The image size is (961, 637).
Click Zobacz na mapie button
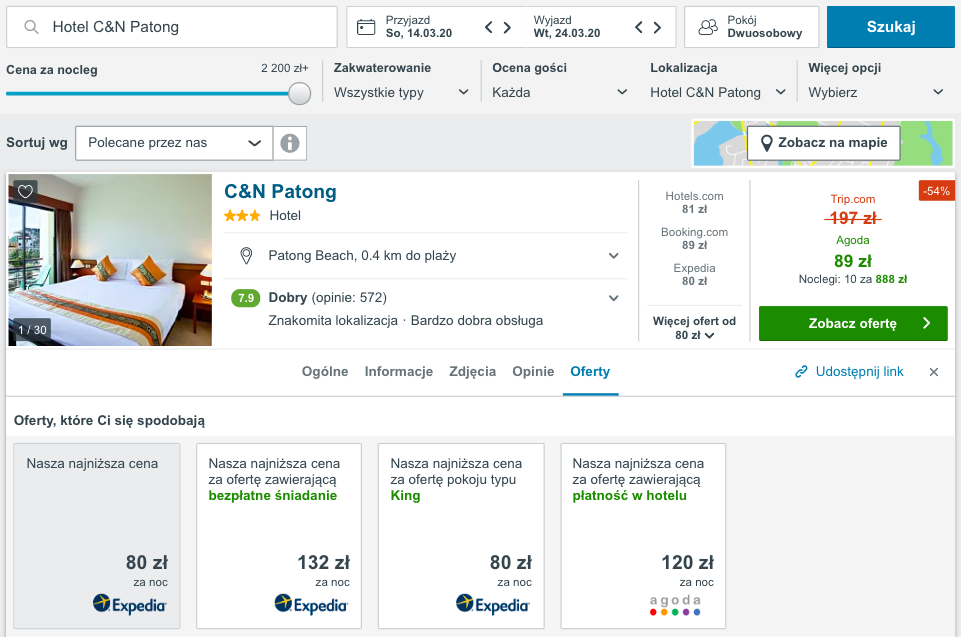click(x=823, y=143)
